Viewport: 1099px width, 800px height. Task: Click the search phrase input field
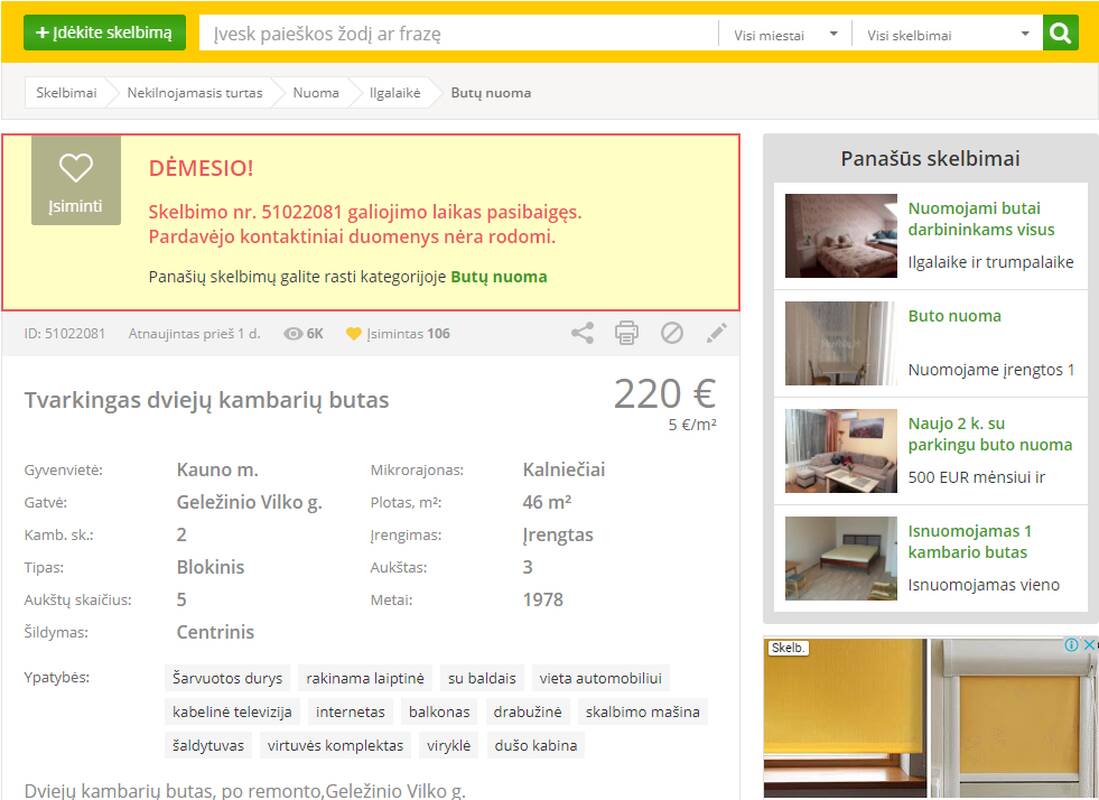(460, 34)
